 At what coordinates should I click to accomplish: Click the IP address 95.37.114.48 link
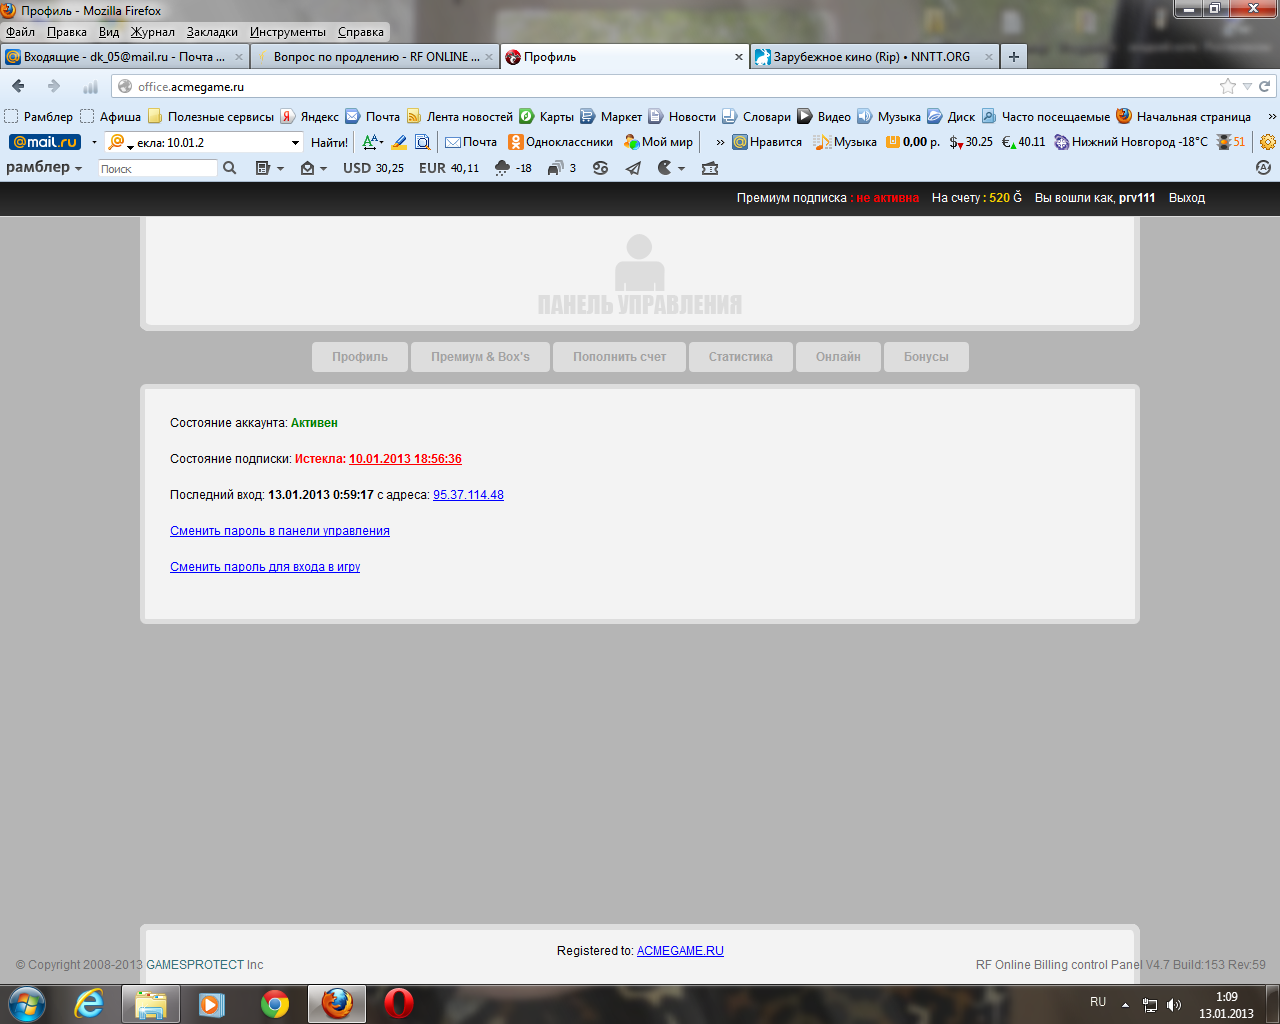(x=468, y=495)
